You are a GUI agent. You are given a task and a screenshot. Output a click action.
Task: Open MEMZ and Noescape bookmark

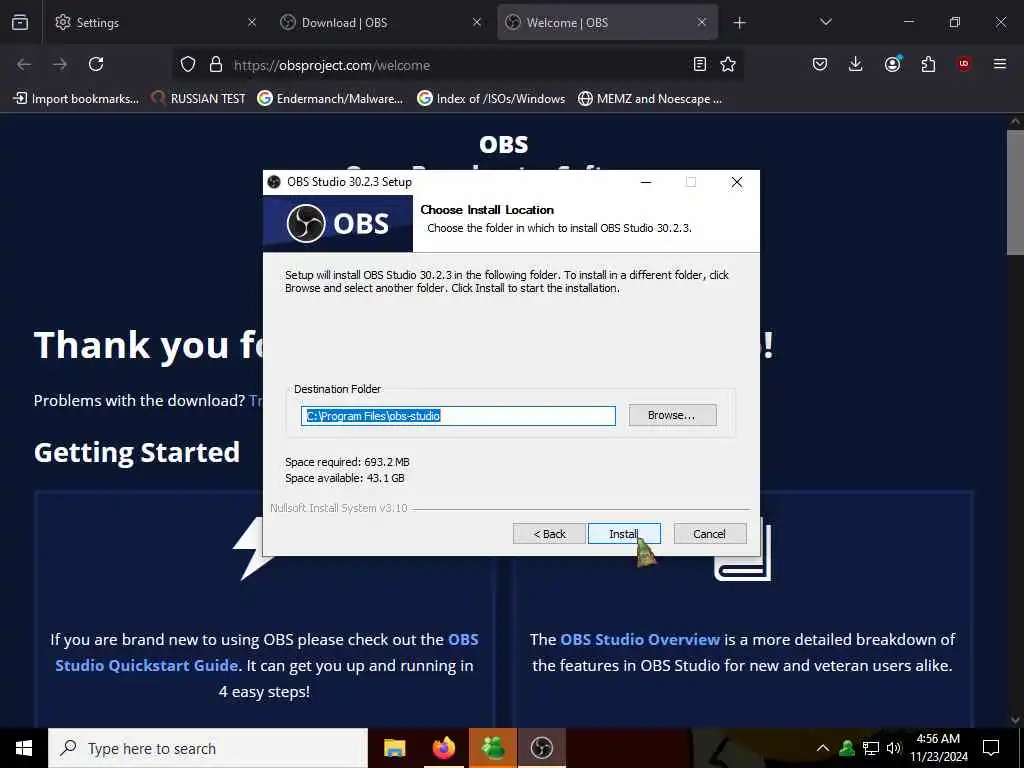click(650, 99)
